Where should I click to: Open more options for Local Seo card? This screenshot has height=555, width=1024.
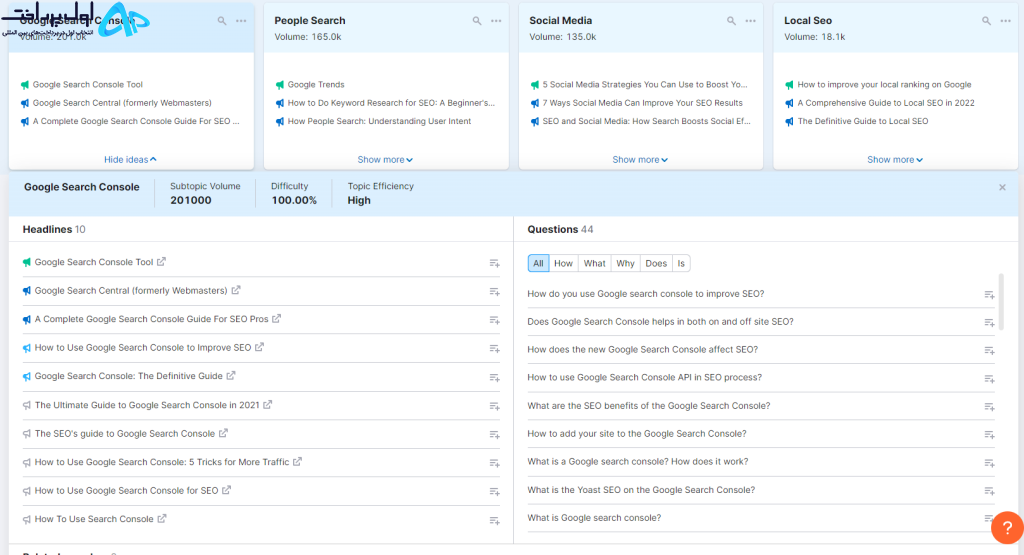[1006, 21]
